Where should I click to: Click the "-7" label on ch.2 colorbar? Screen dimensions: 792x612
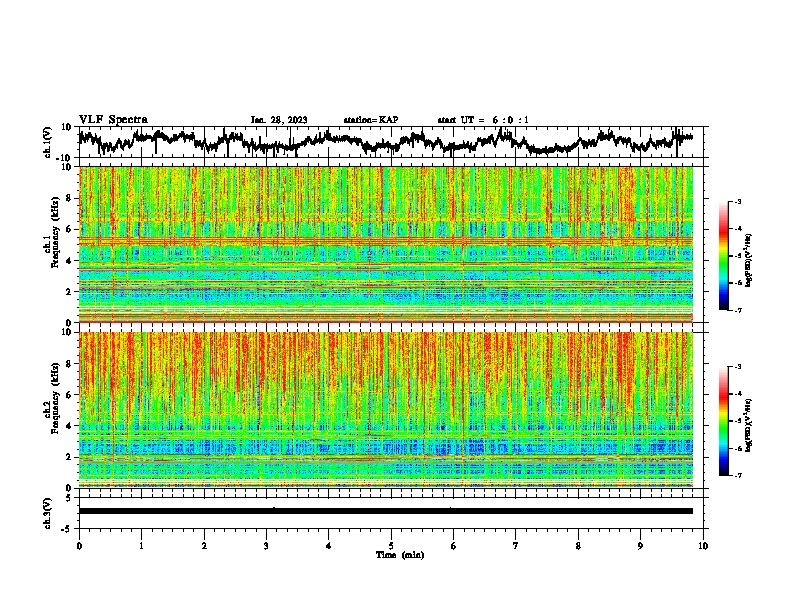737,475
